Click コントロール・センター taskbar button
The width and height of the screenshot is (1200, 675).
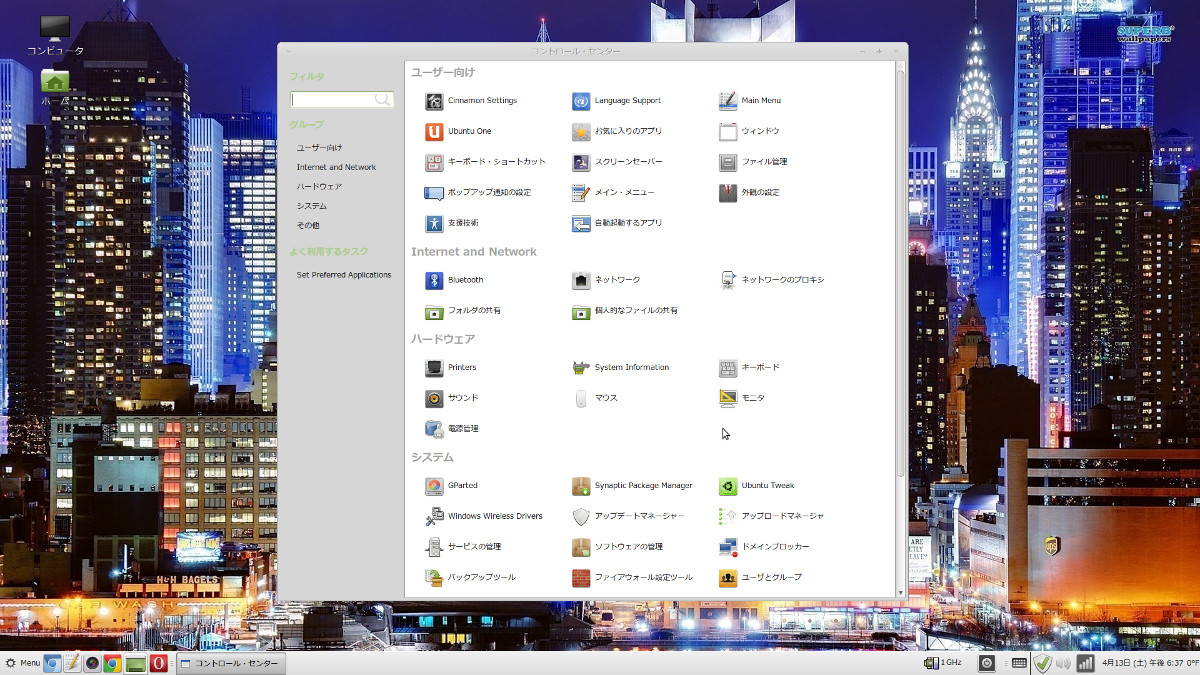coord(231,663)
